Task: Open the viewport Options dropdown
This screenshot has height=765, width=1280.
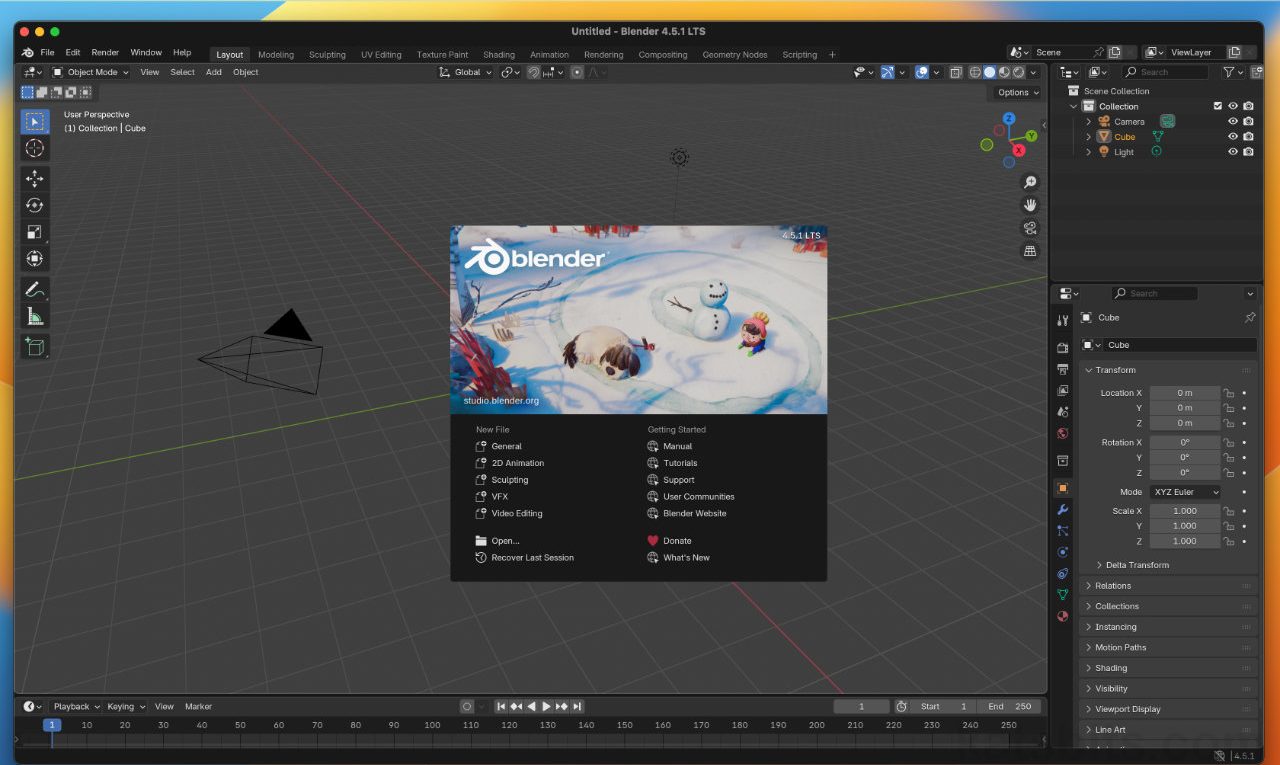Action: (1018, 92)
